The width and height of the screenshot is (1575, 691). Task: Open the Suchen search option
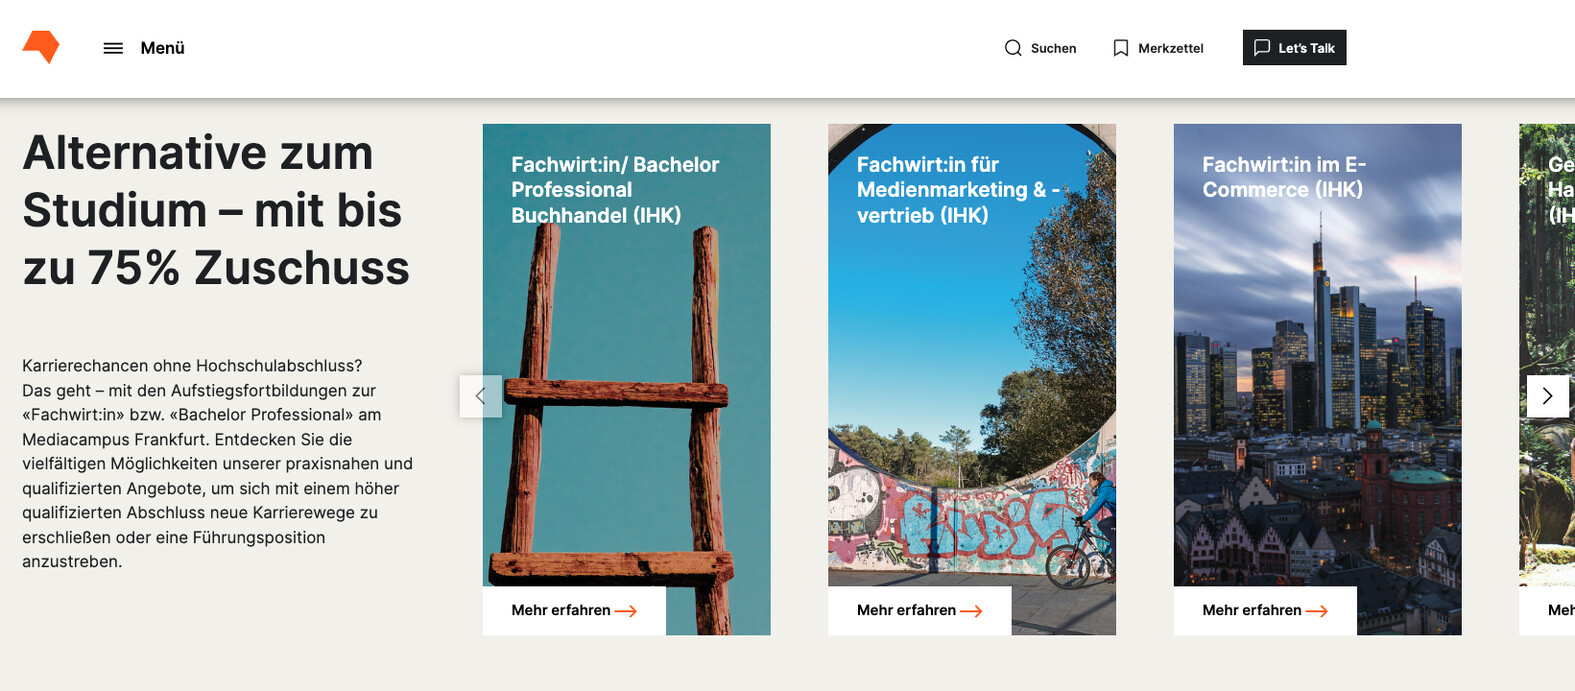pos(1053,48)
